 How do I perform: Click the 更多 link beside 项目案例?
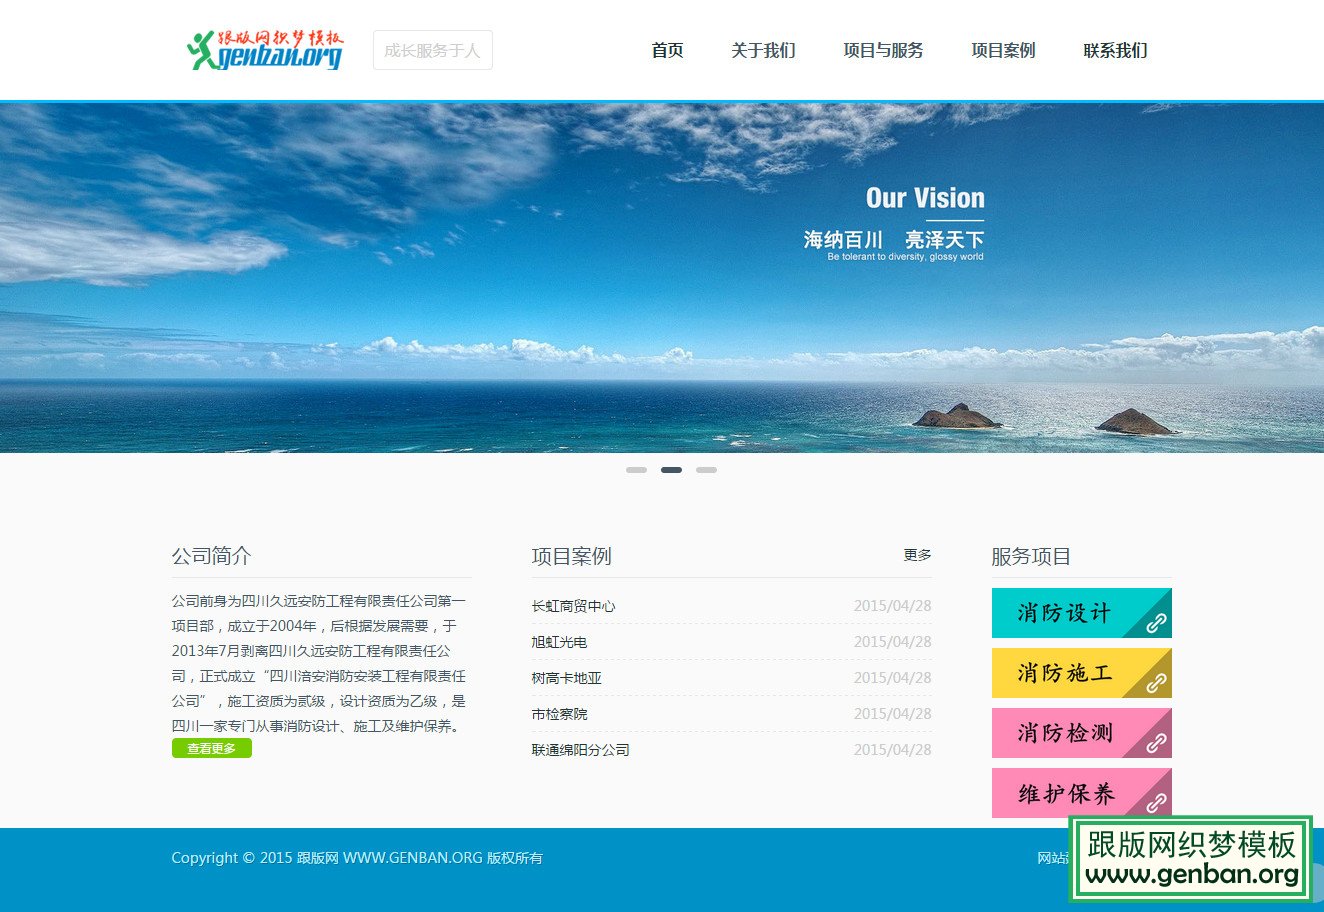pyautogui.click(x=916, y=556)
